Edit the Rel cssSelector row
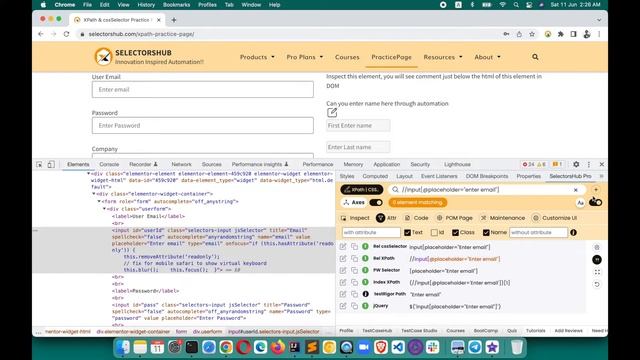 343,247
